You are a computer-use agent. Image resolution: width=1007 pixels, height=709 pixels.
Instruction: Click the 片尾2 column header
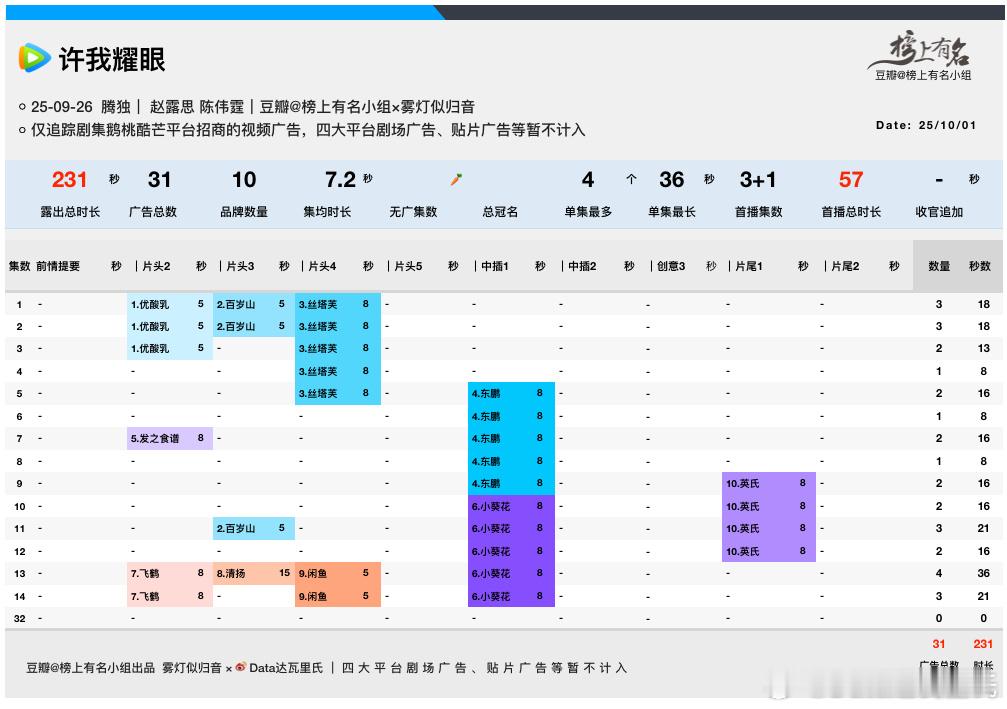845,266
